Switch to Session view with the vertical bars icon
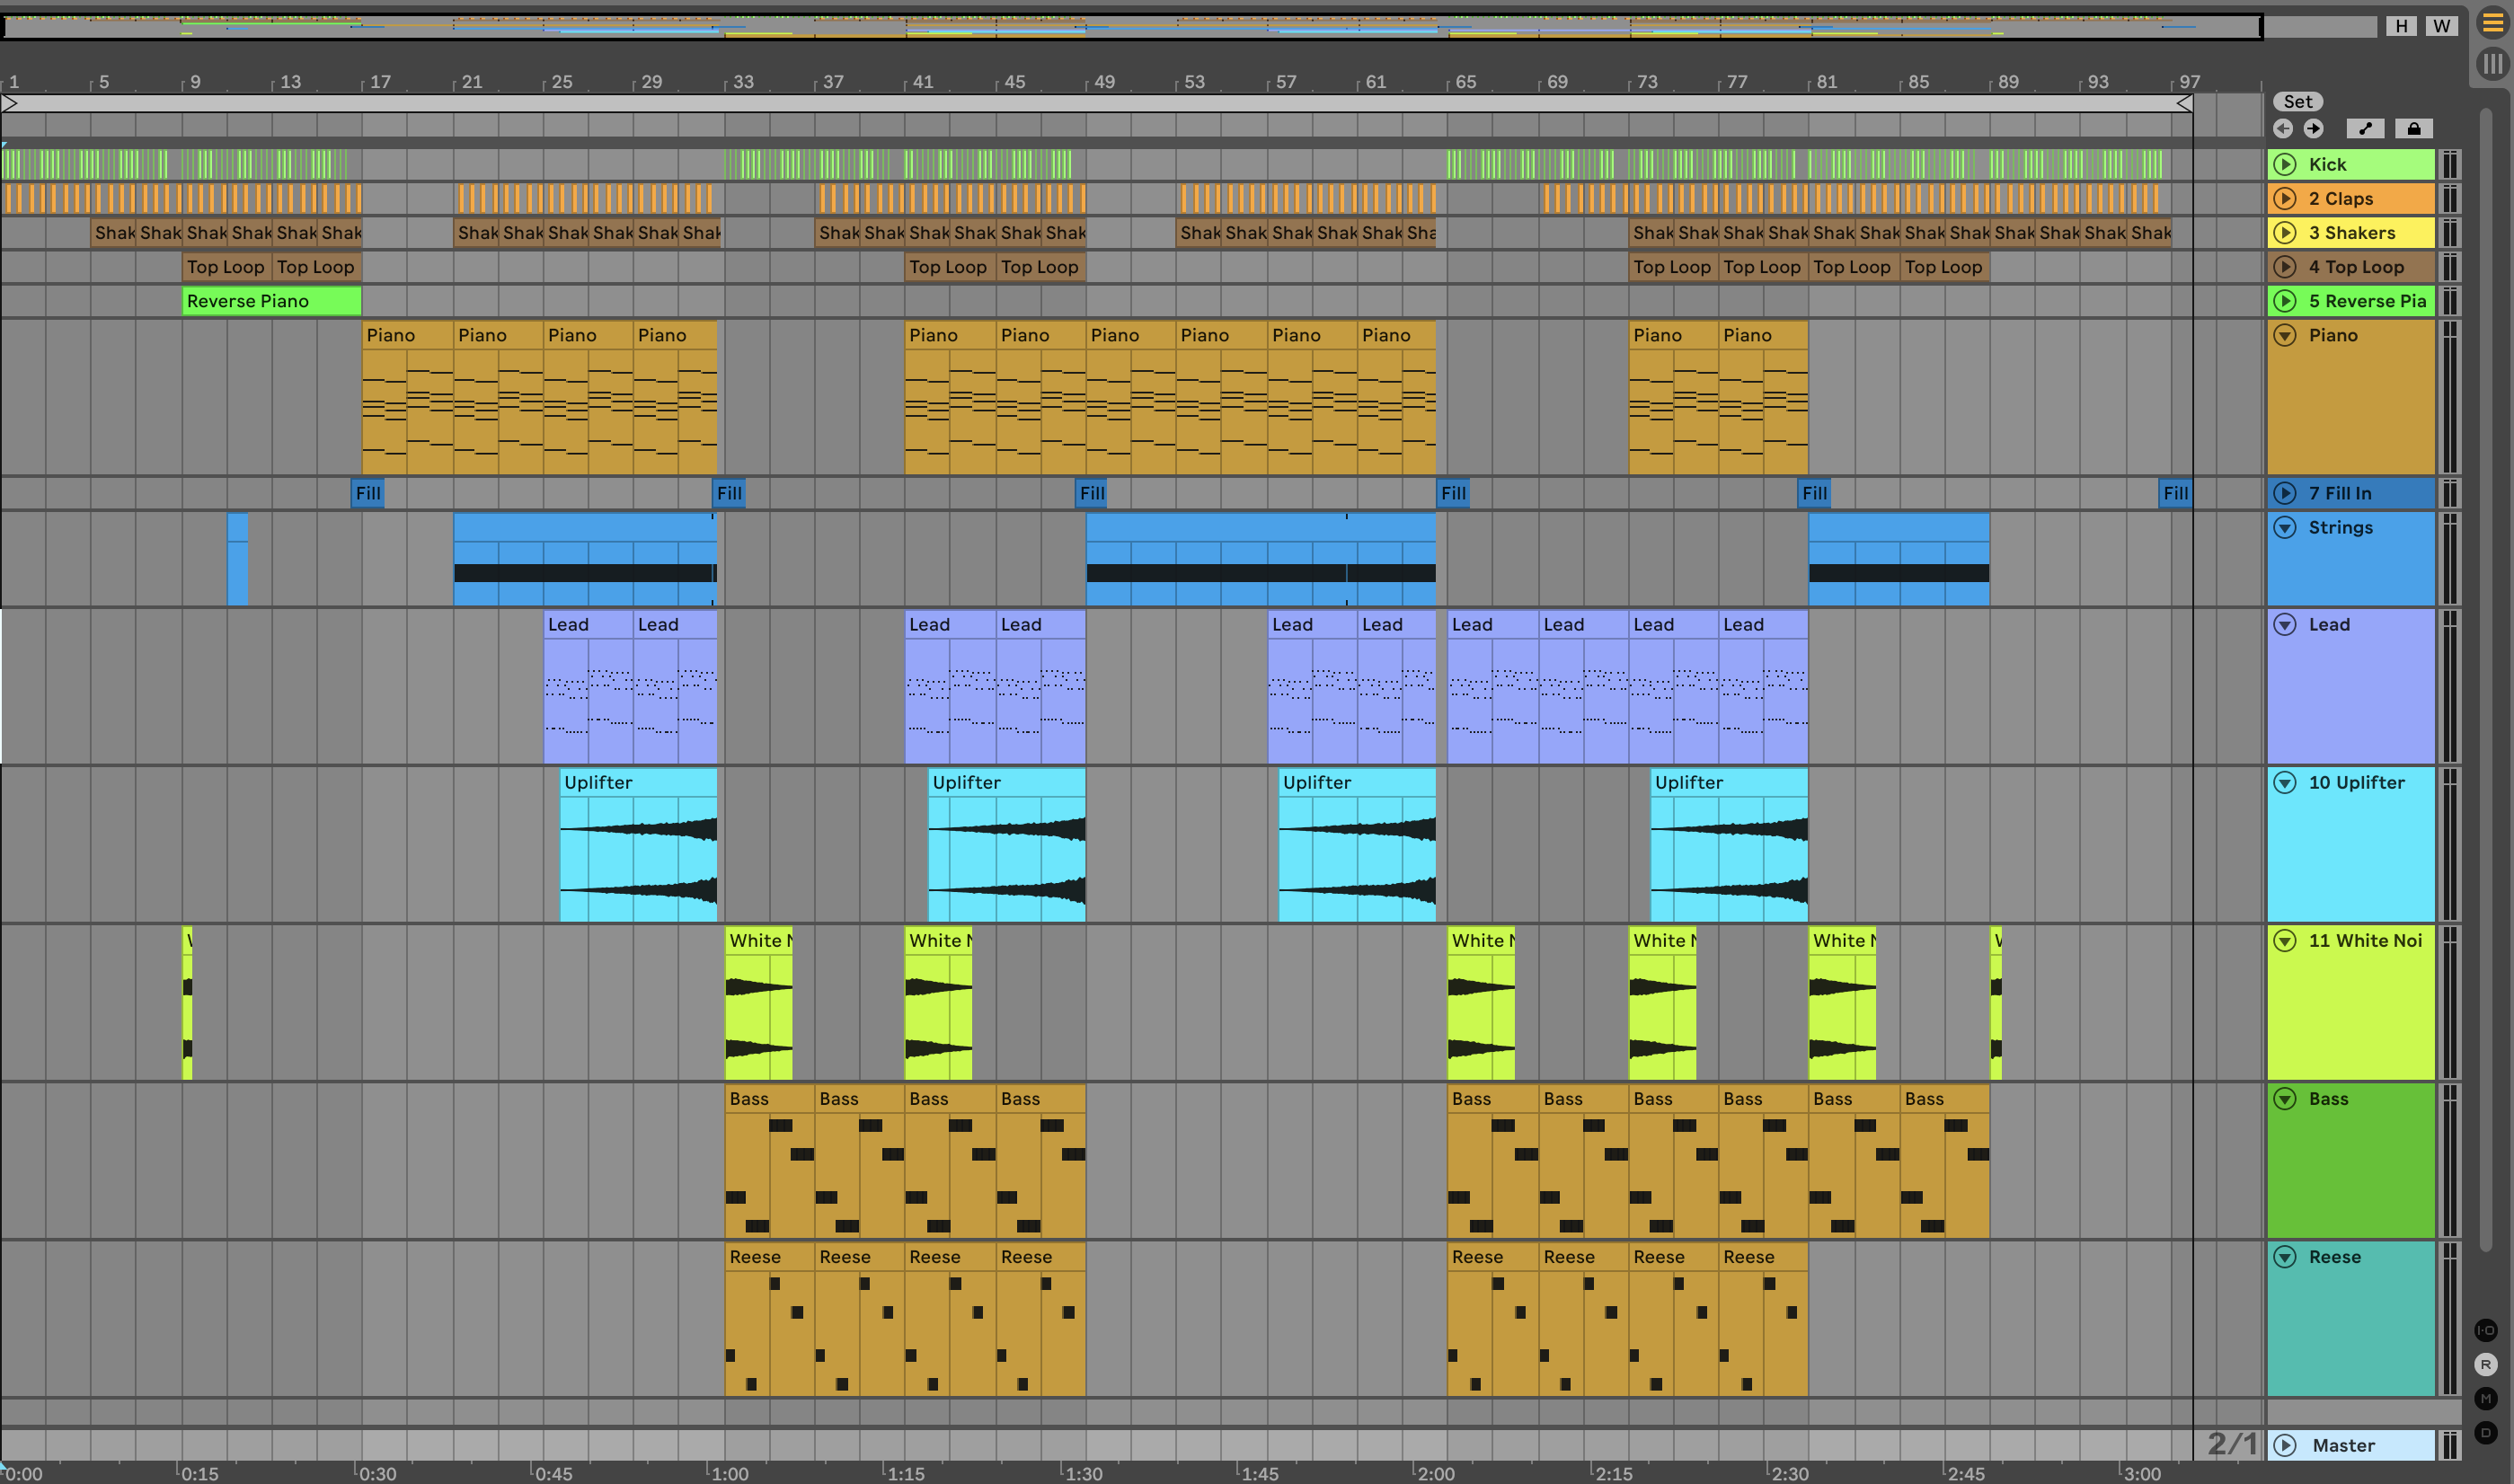The height and width of the screenshot is (1484, 2514). pyautogui.click(x=2492, y=64)
